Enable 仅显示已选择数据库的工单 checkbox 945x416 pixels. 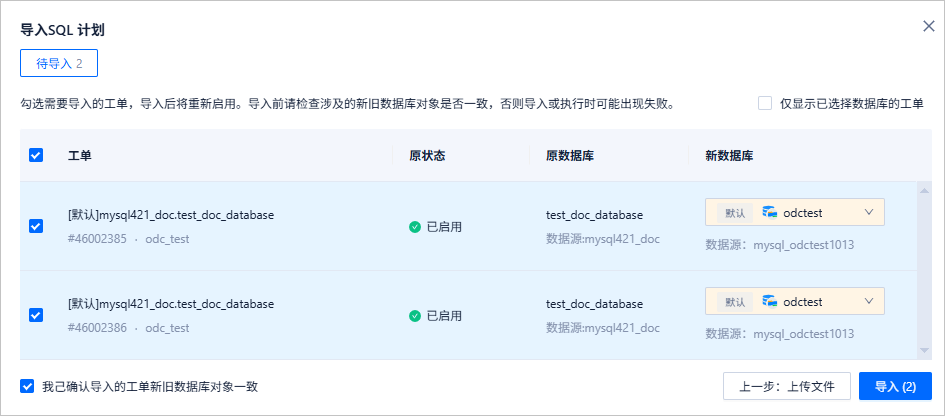765,103
